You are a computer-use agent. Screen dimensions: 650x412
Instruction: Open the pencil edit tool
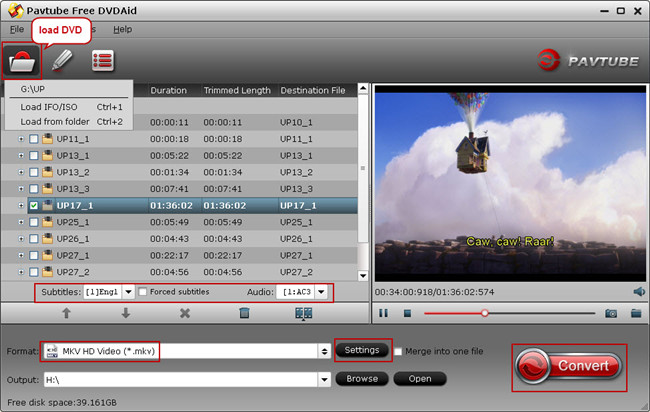[62, 61]
